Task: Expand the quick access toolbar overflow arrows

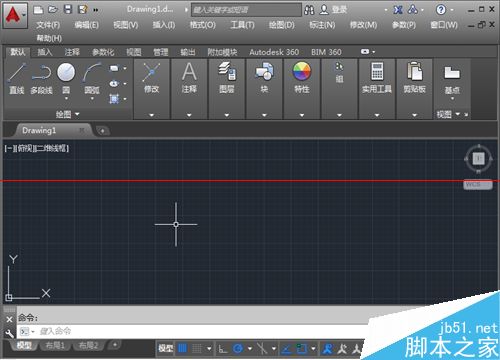Action: click(96, 10)
